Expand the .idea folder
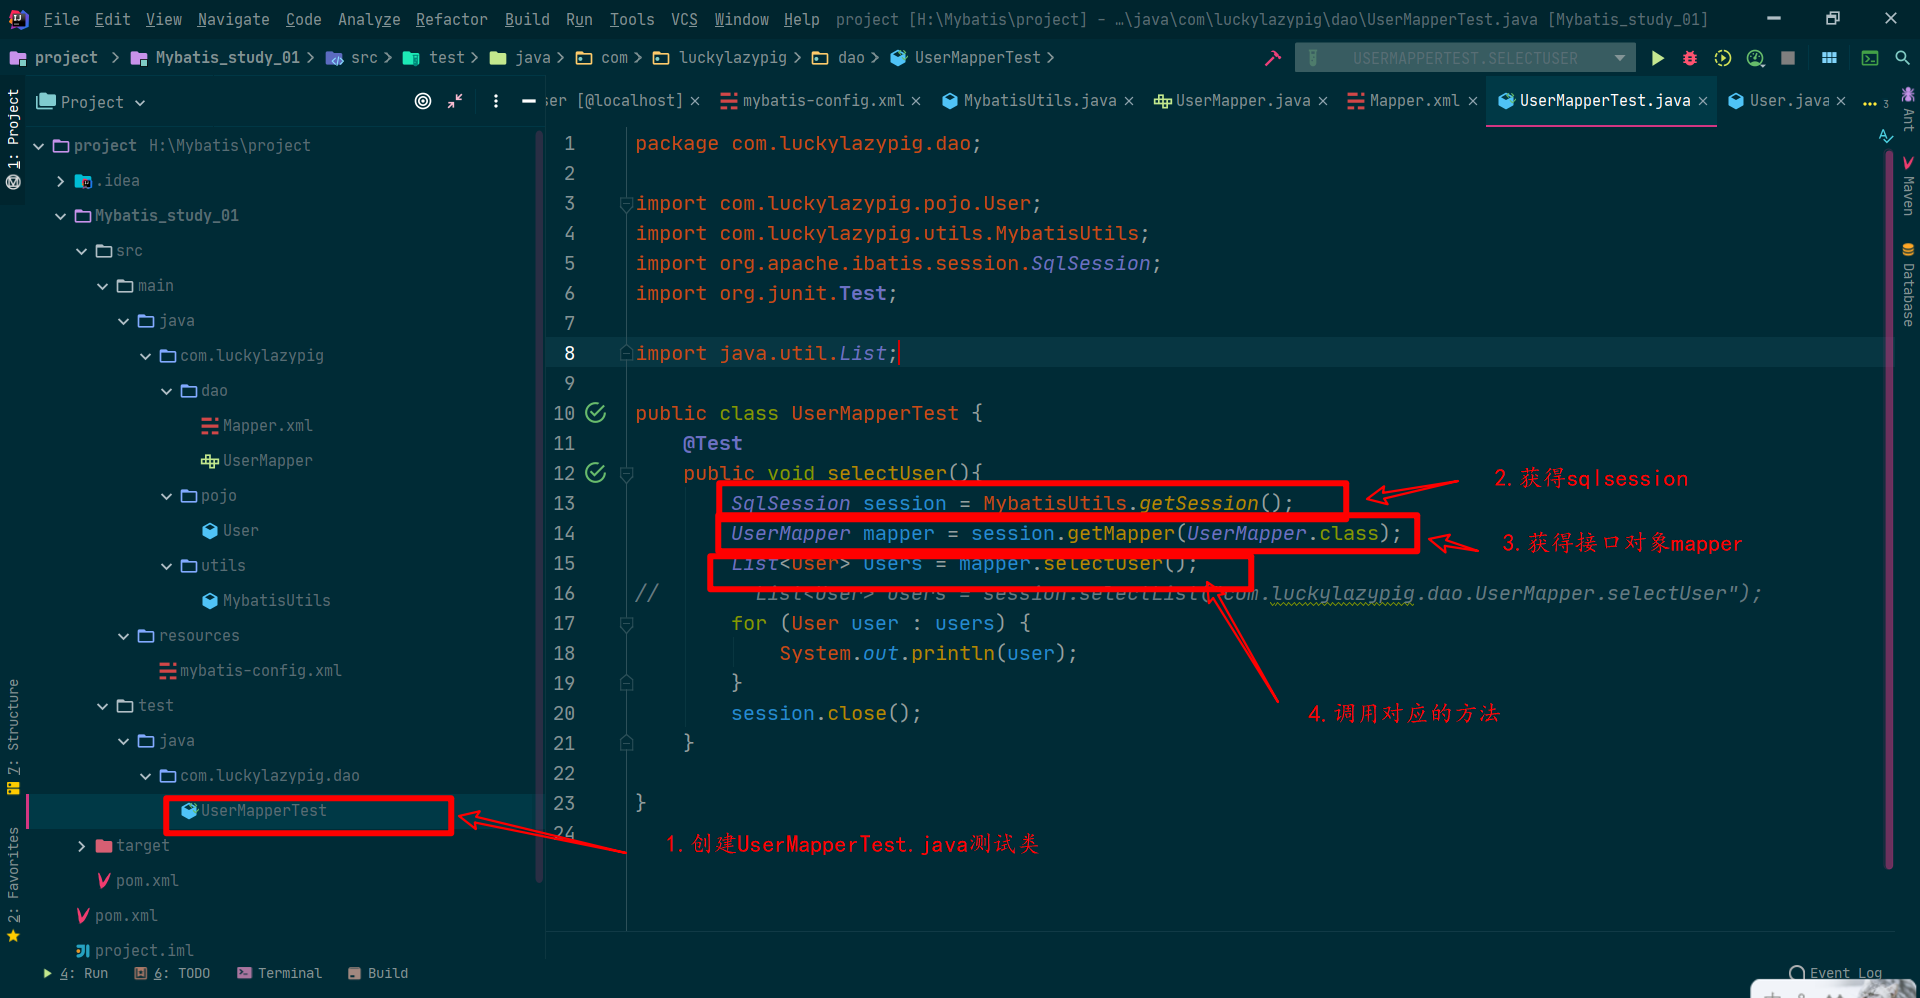The height and width of the screenshot is (998, 1920). 60,181
